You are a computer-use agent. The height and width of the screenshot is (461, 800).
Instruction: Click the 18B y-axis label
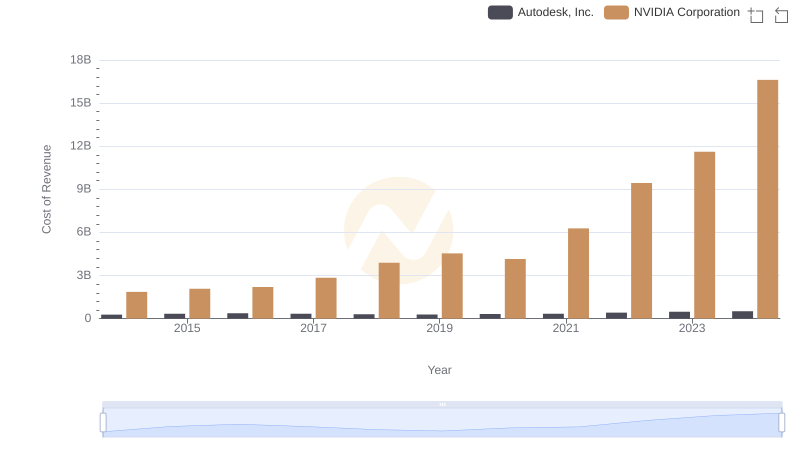[x=80, y=60]
